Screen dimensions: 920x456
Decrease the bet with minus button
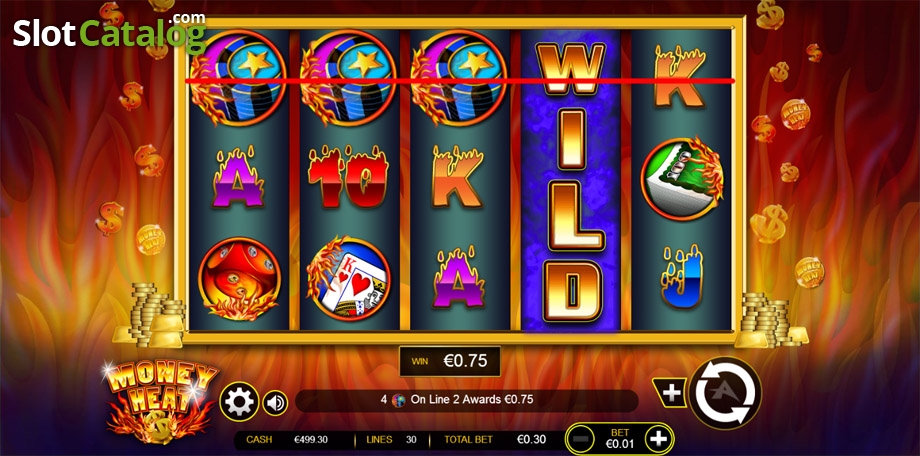580,439
